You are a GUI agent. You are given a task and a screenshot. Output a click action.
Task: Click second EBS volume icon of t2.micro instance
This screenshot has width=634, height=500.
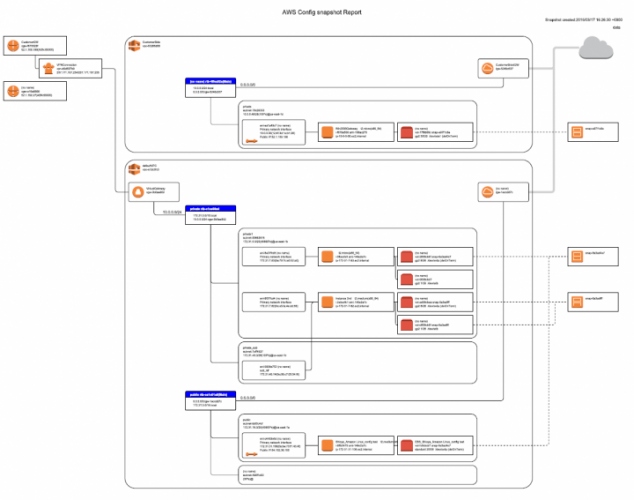coord(406,279)
